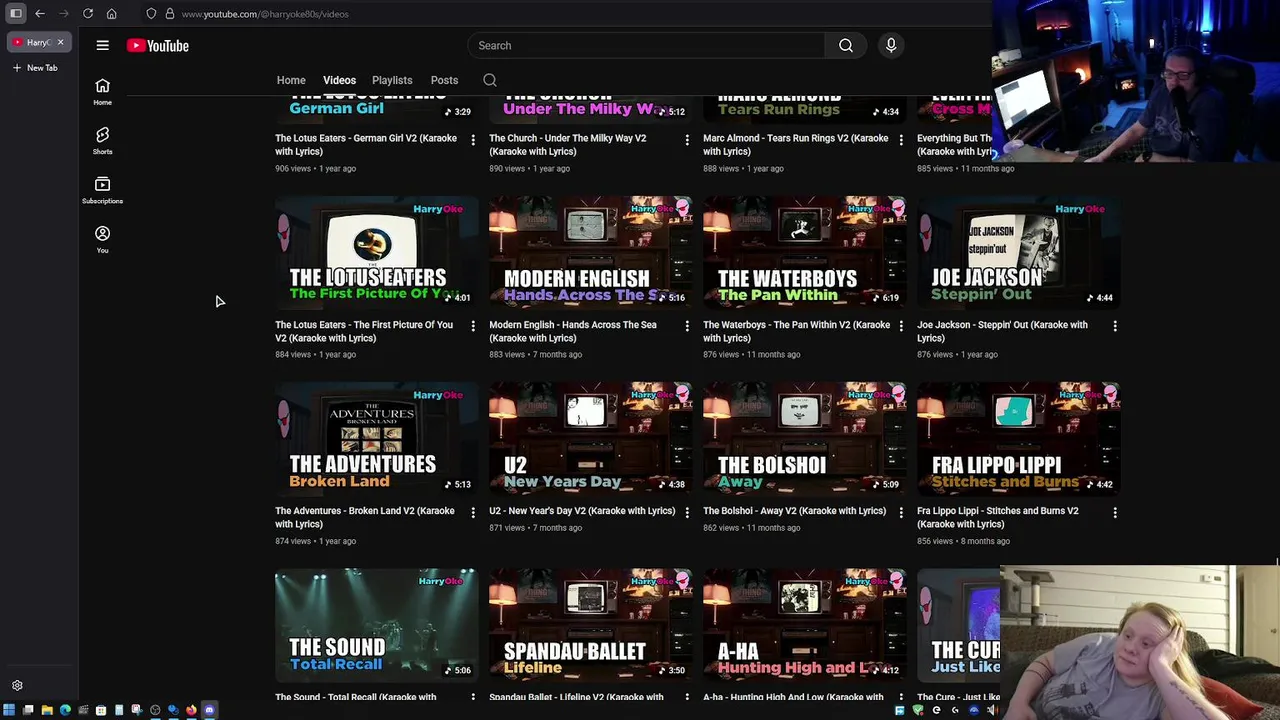Close the HarryOke browser tab
1280x720 pixels.
60,42
